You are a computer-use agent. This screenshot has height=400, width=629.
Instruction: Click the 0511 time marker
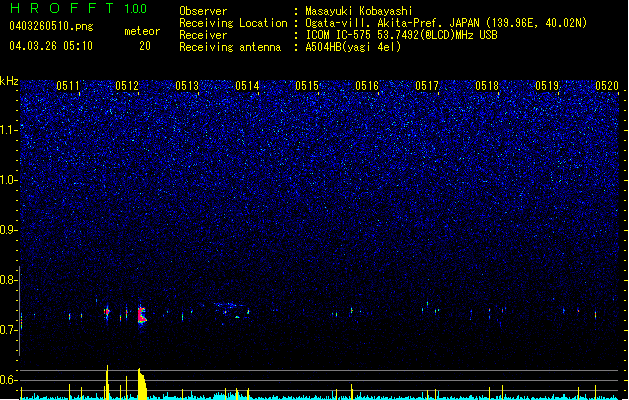coord(68,86)
